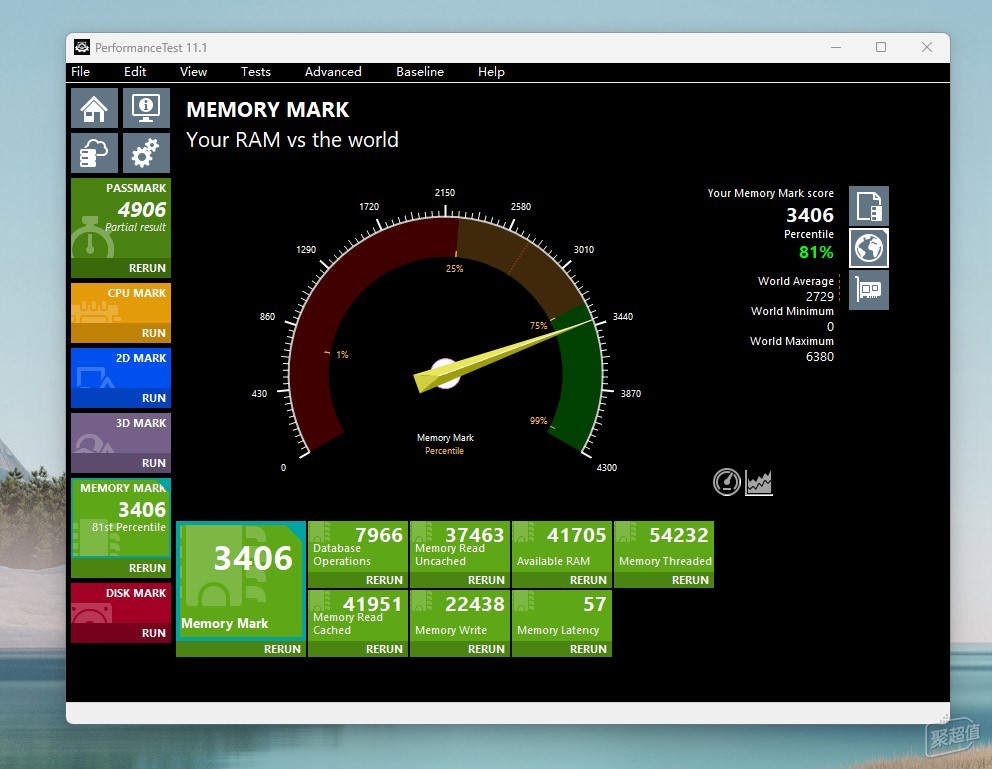
Task: Click the Memory Read Uncached 37463 tile
Action: point(460,547)
